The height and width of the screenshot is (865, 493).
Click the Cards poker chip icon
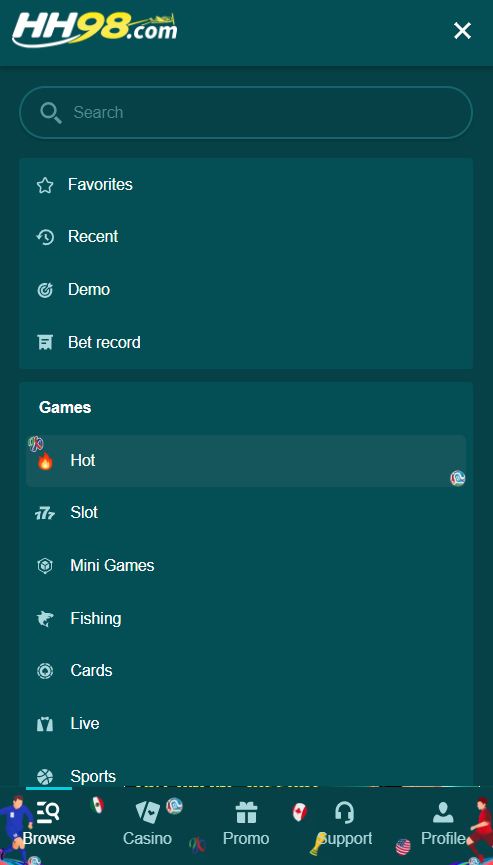[45, 671]
